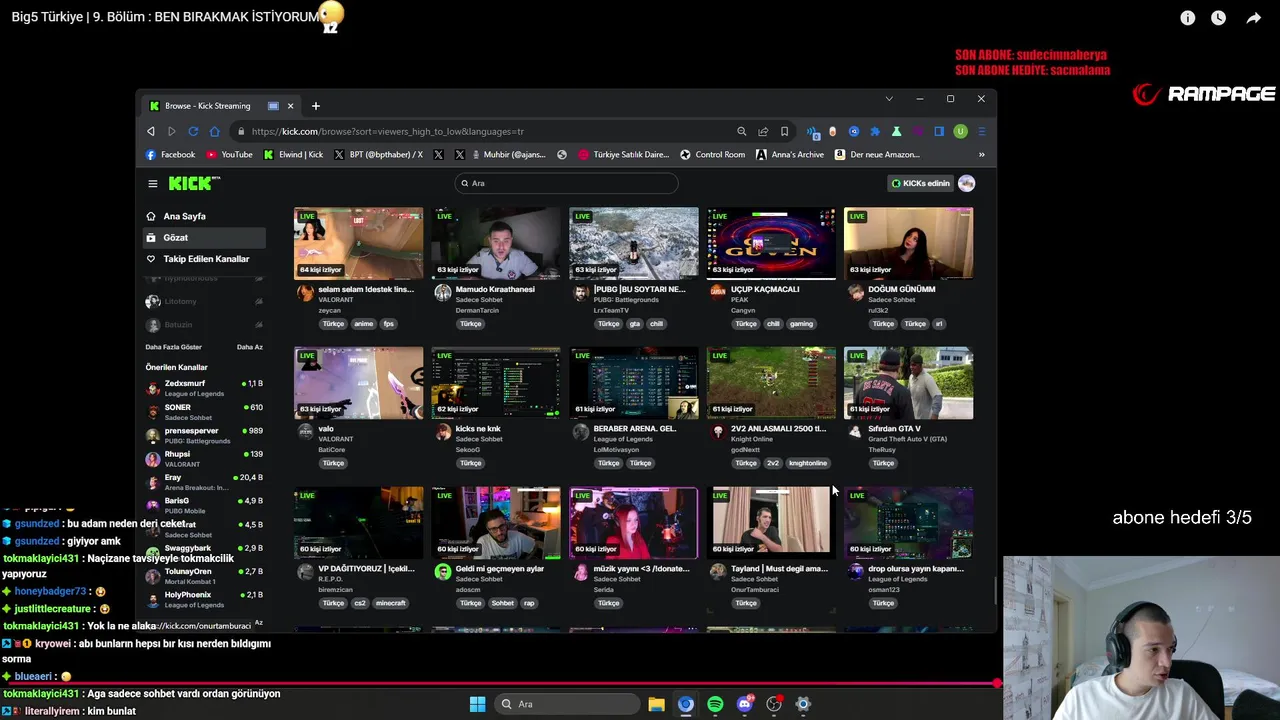Click the browser home icon
The width and height of the screenshot is (1280, 720).
point(214,131)
